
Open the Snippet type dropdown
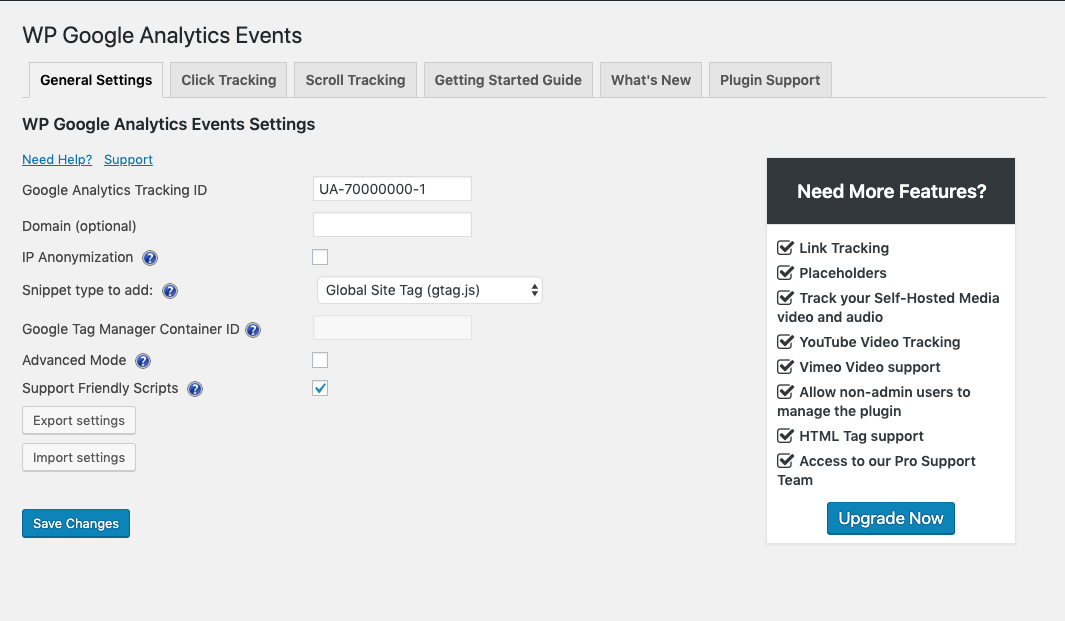[x=429, y=290]
